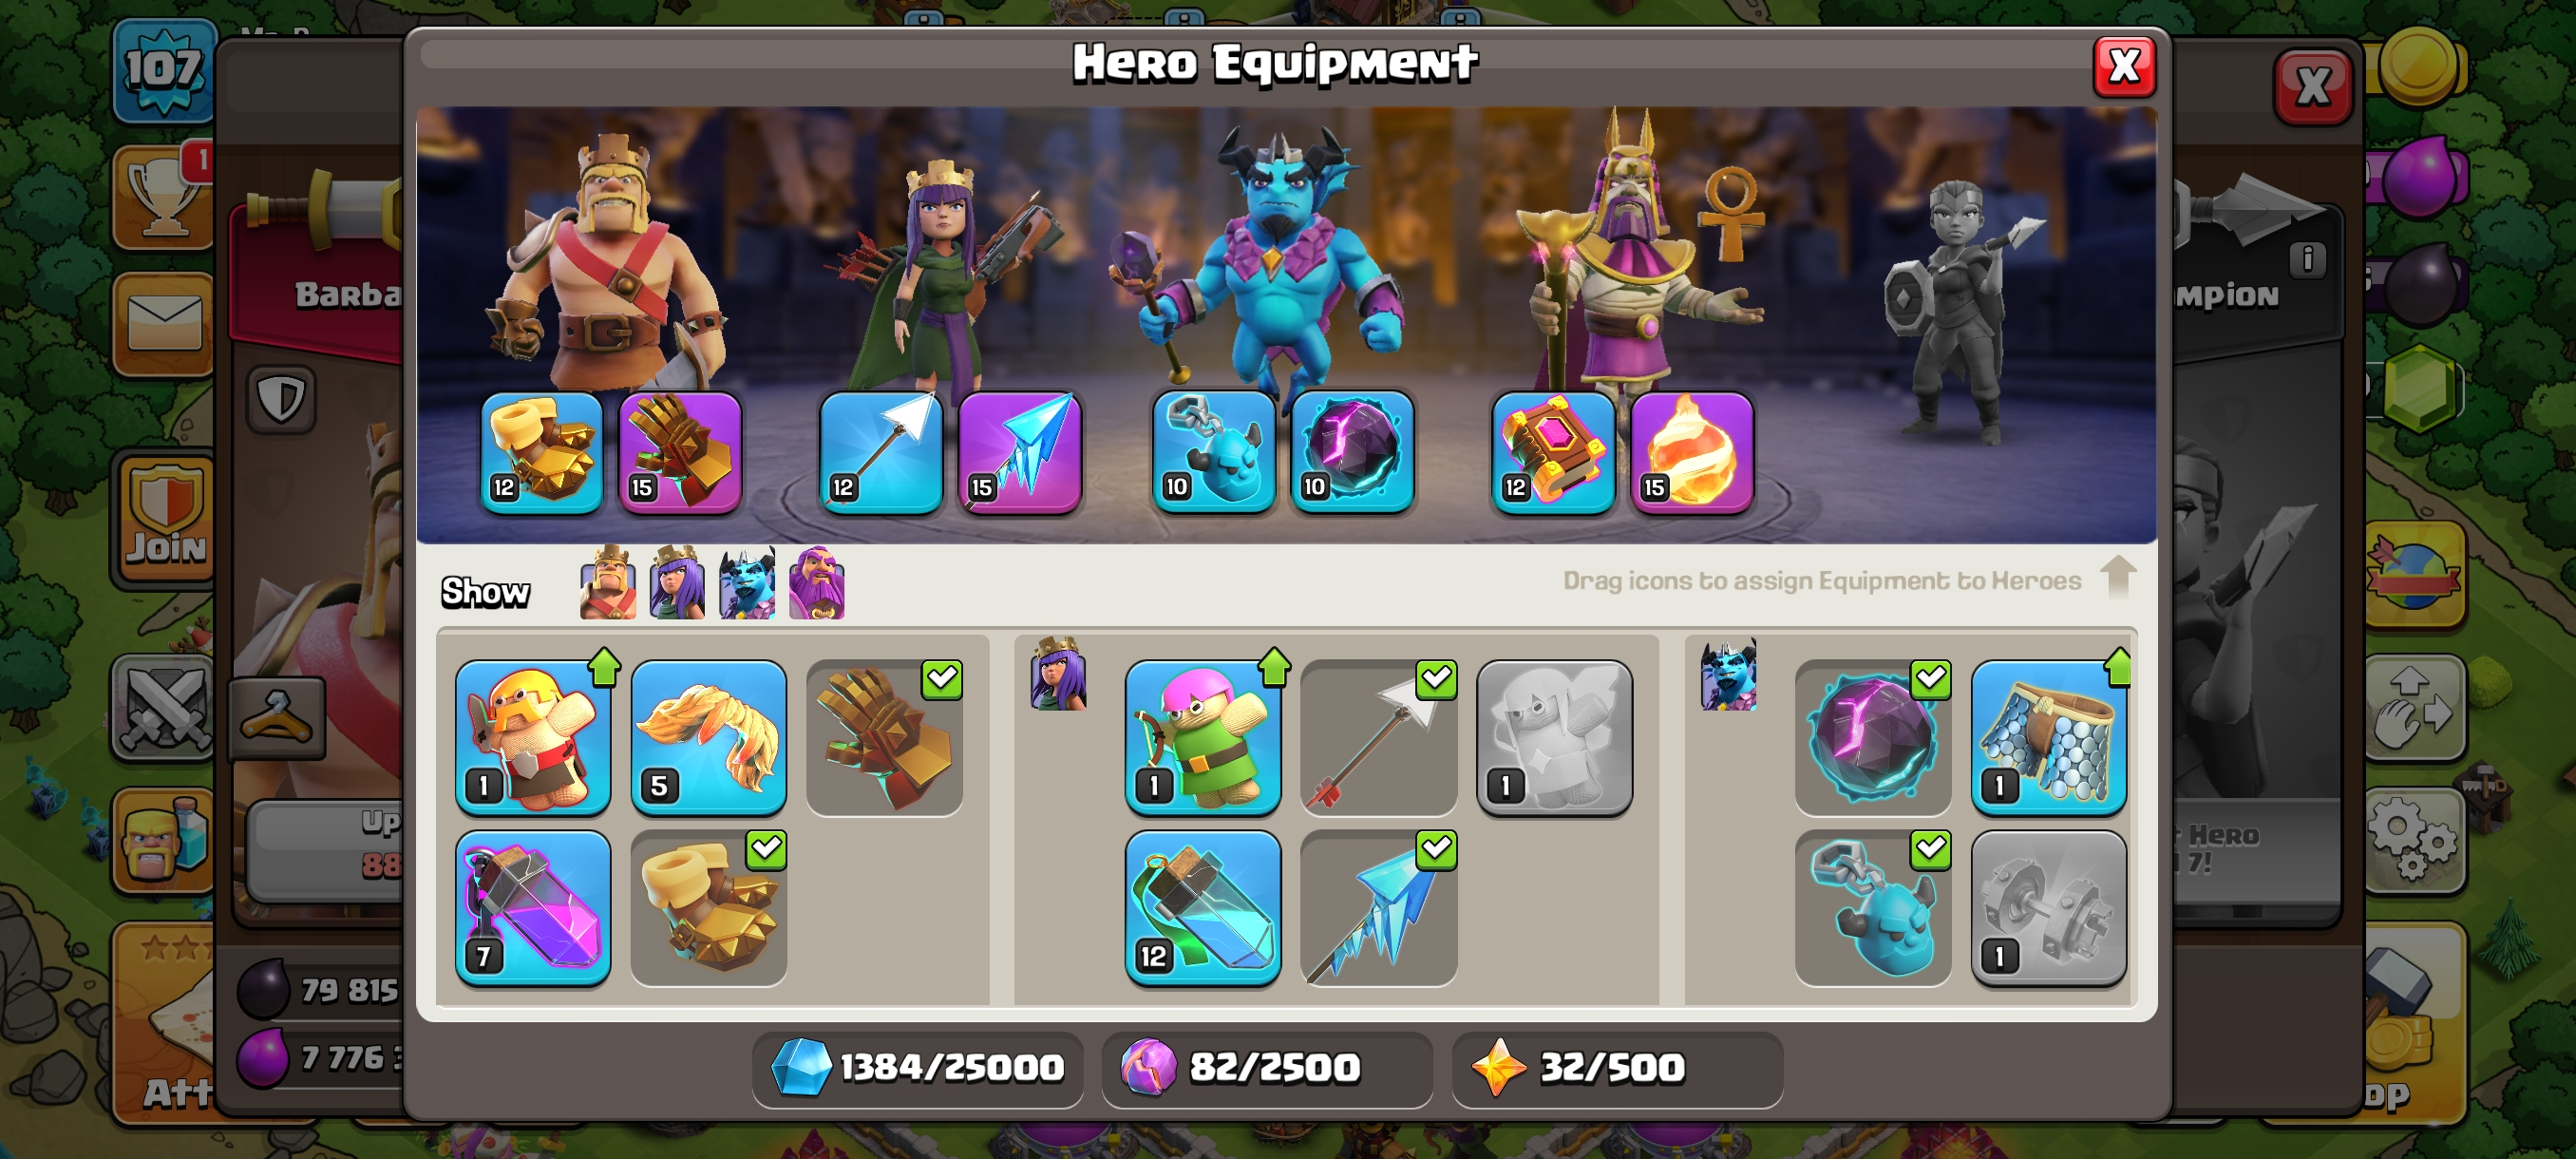This screenshot has height=1159, width=2576.
Task: Close the Hero Equipment window
Action: click(x=2124, y=67)
